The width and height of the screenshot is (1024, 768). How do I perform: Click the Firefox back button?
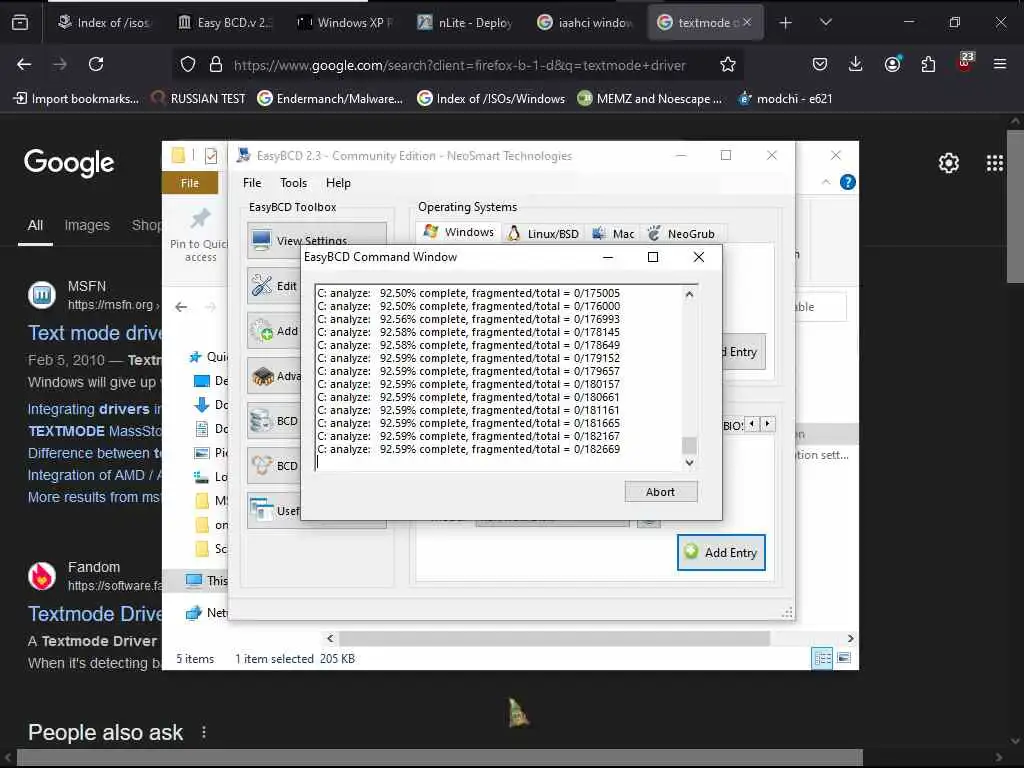(24, 64)
